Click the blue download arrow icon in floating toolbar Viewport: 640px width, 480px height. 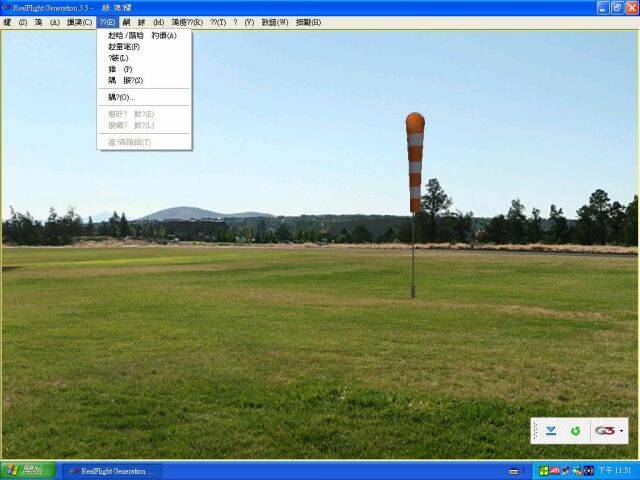tap(551, 431)
